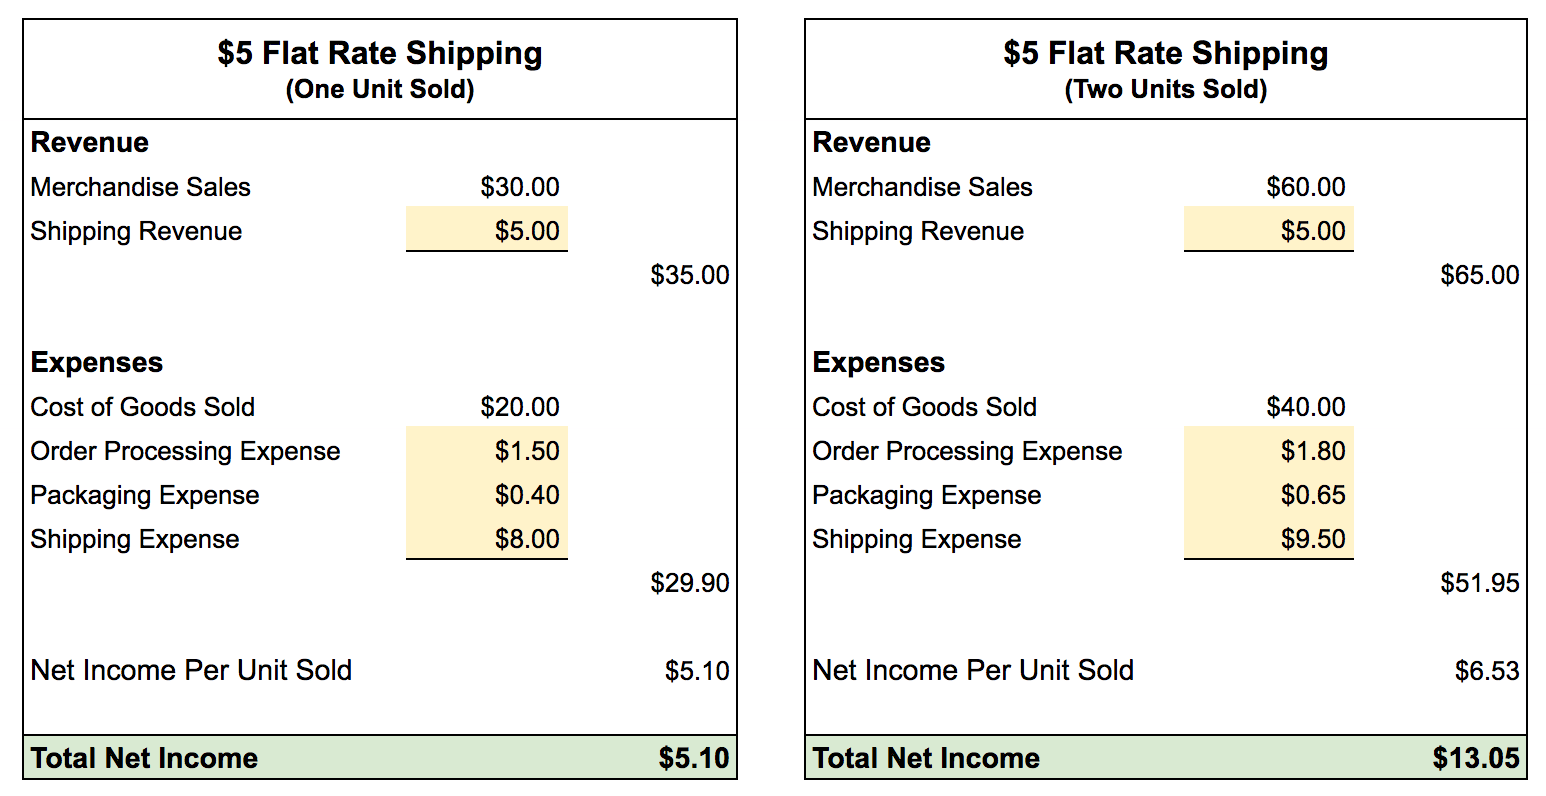Click the $29.90 expenses total
The height and width of the screenshot is (796, 1546).
690,583
